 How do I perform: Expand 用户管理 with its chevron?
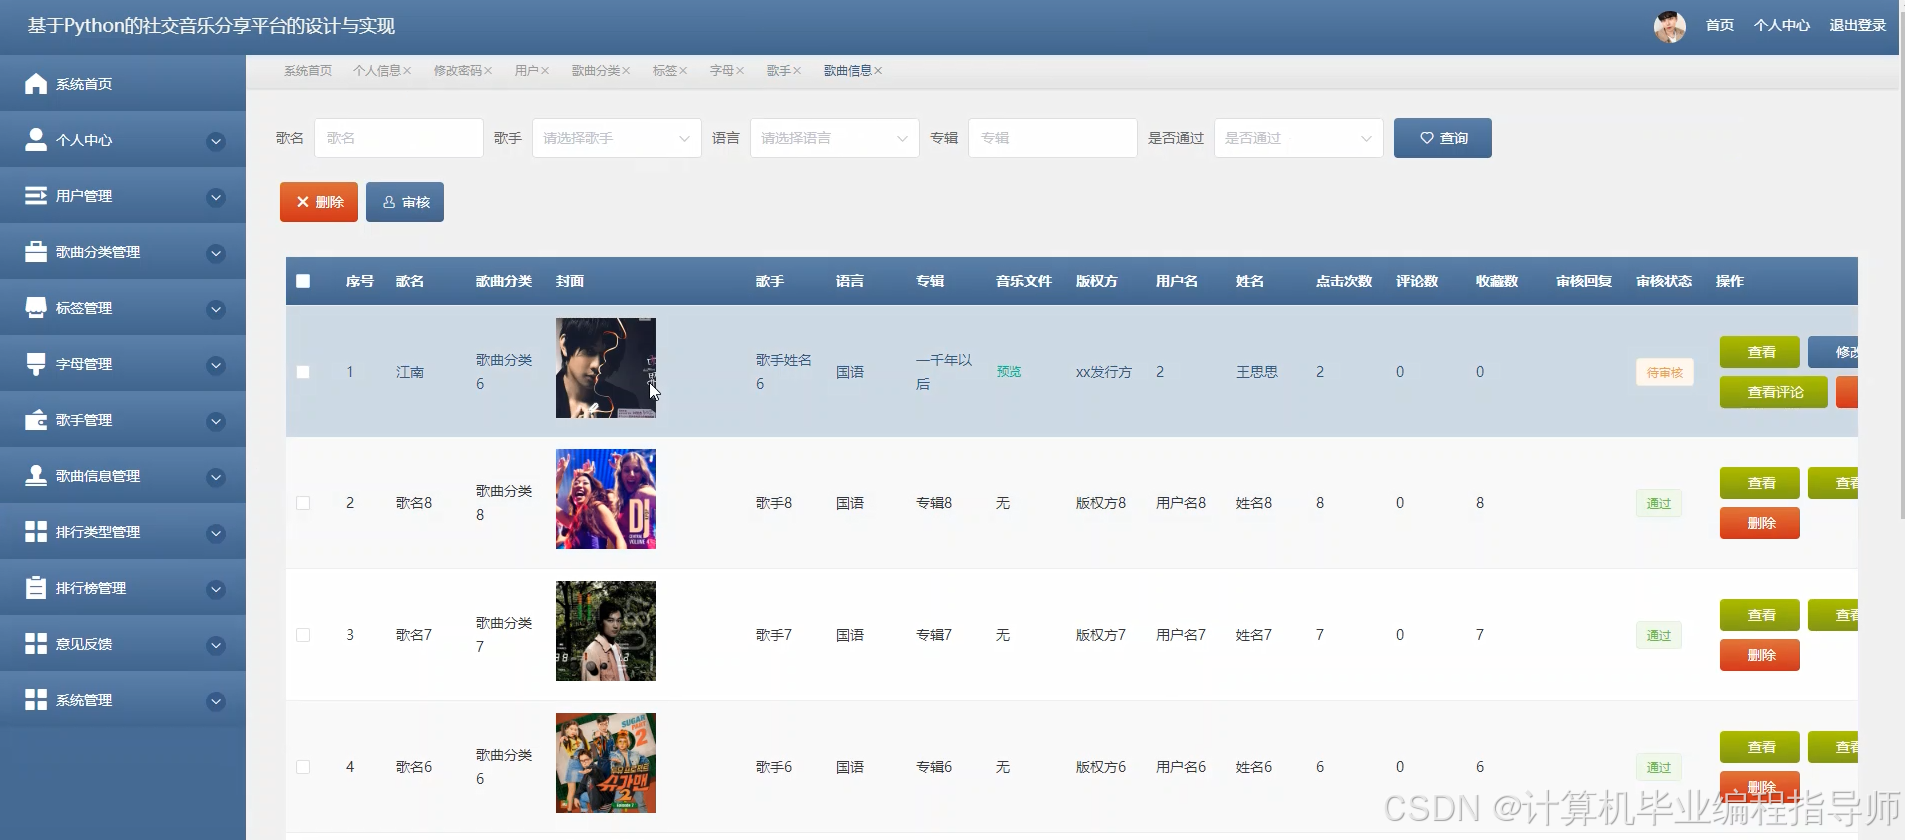pyautogui.click(x=216, y=197)
